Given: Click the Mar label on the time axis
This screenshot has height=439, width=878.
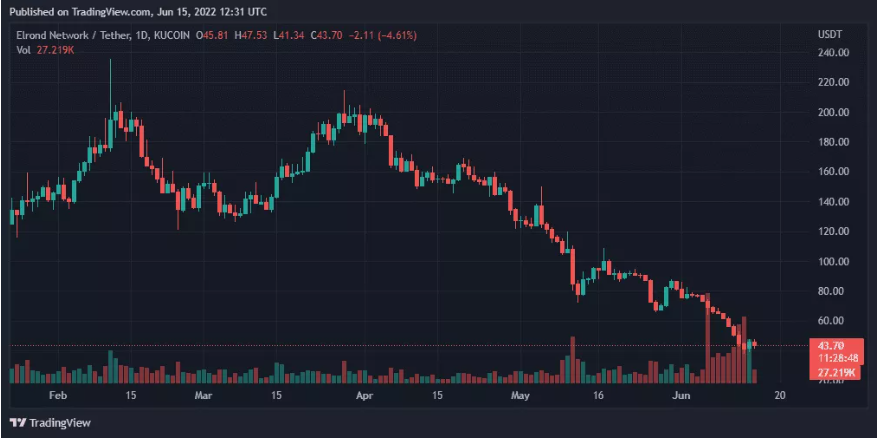Looking at the screenshot, I should click(203, 396).
